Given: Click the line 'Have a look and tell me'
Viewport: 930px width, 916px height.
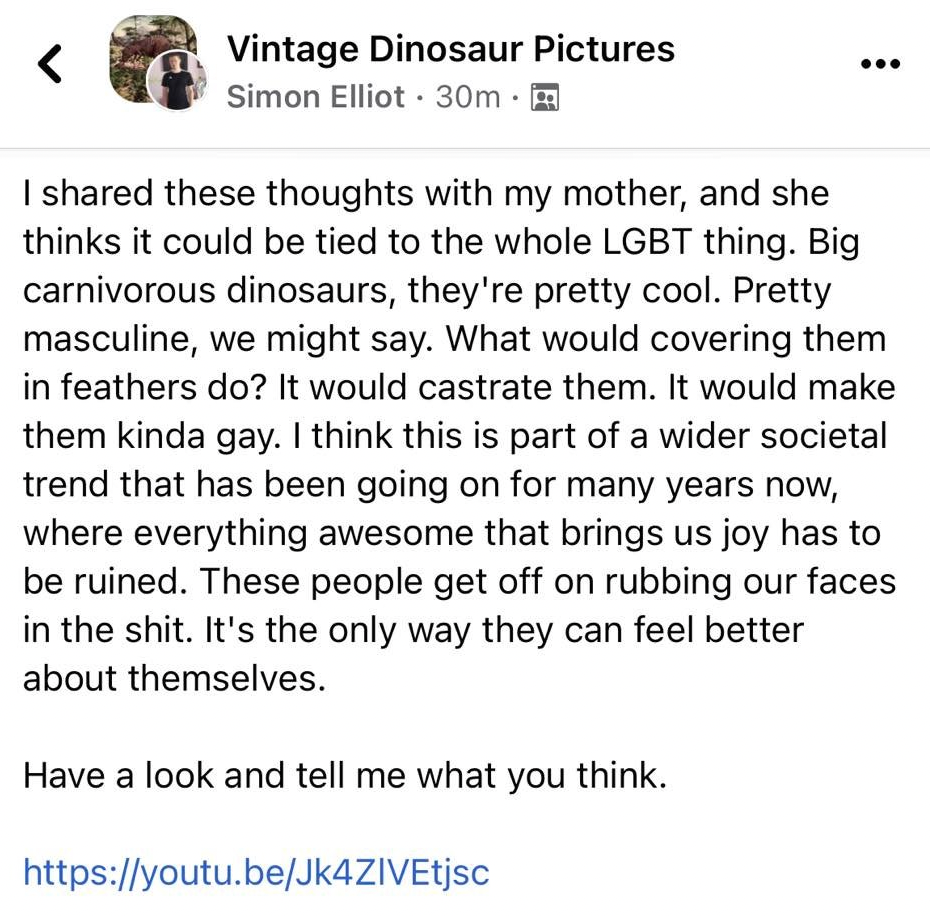Looking at the screenshot, I should pyautogui.click(x=344, y=775).
